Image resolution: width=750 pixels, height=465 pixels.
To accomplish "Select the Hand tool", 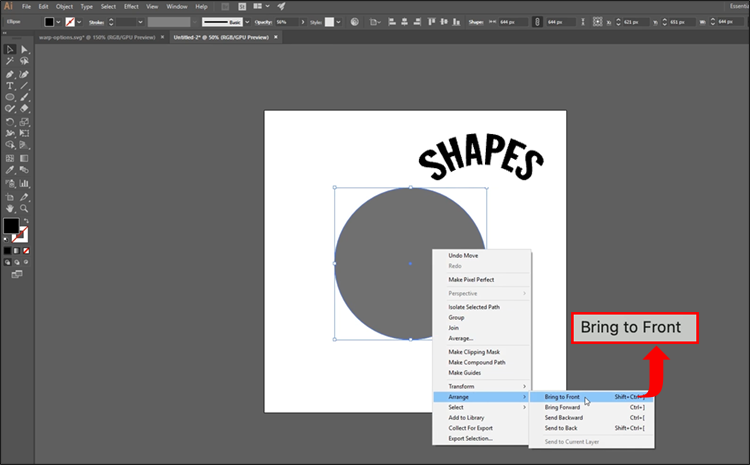I will click(9, 208).
